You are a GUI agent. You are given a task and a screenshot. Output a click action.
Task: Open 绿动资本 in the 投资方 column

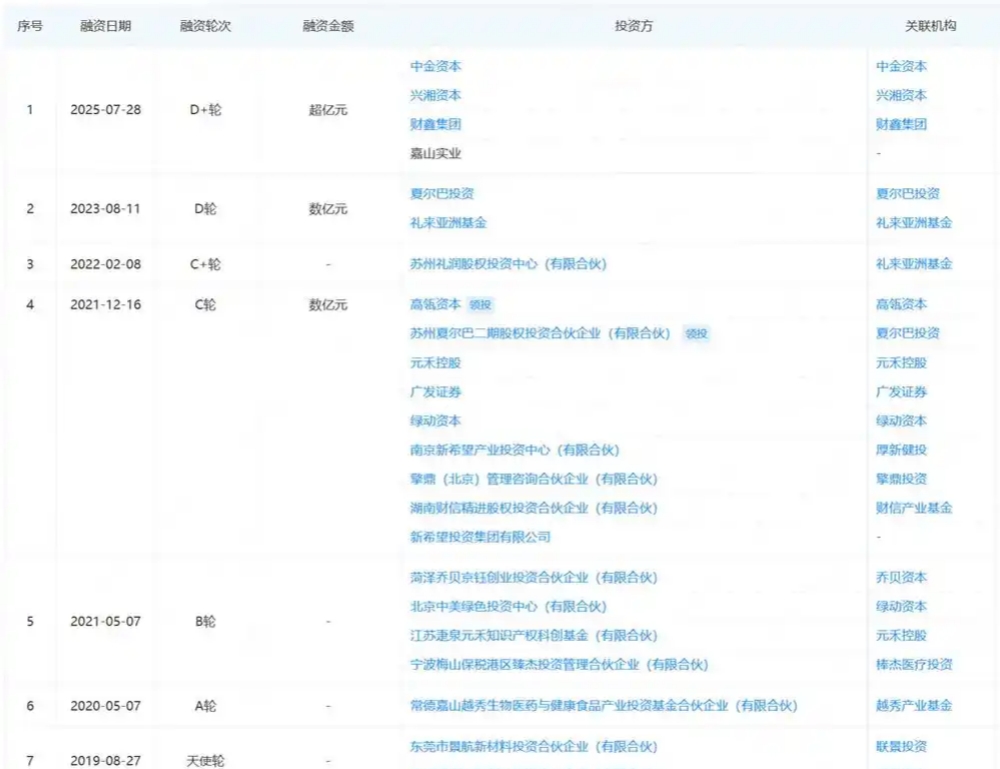pos(436,421)
